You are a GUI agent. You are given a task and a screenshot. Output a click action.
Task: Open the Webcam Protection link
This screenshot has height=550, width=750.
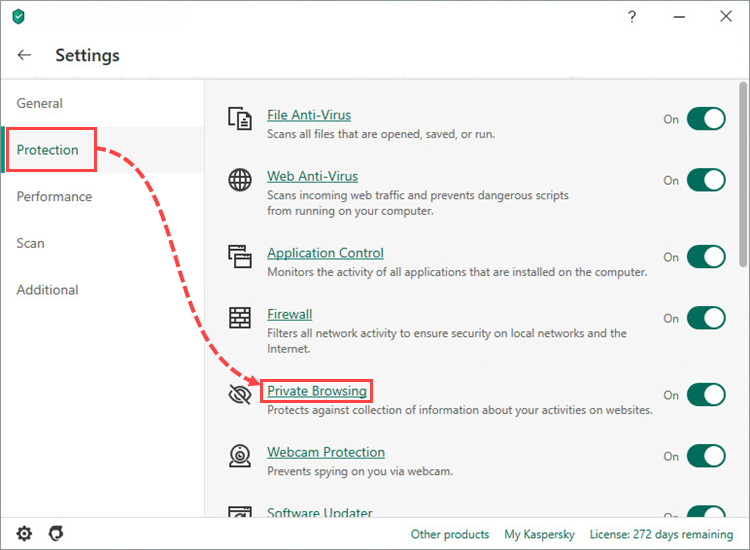click(x=326, y=452)
